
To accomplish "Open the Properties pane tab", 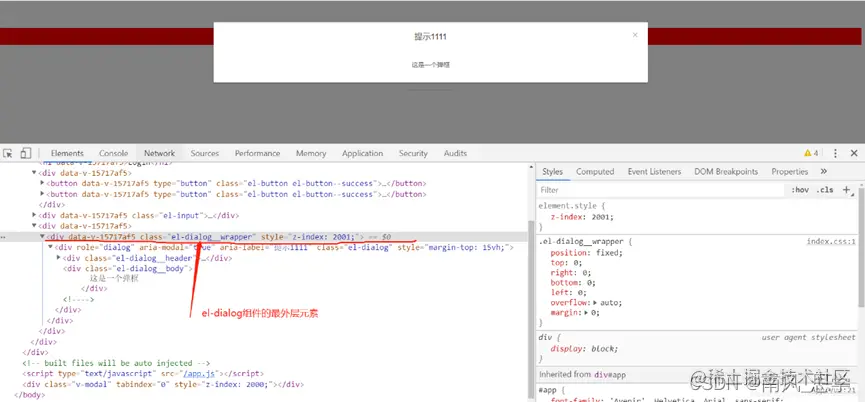I will (x=789, y=171).
